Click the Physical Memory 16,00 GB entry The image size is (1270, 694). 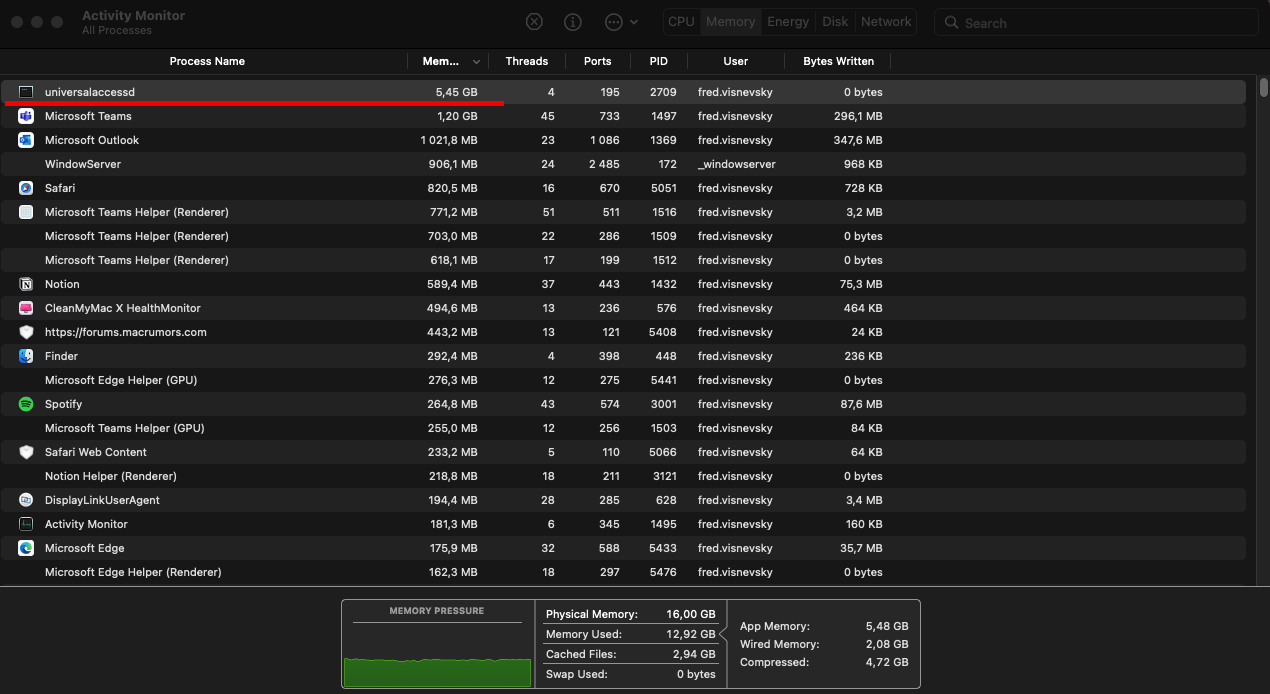pos(631,614)
